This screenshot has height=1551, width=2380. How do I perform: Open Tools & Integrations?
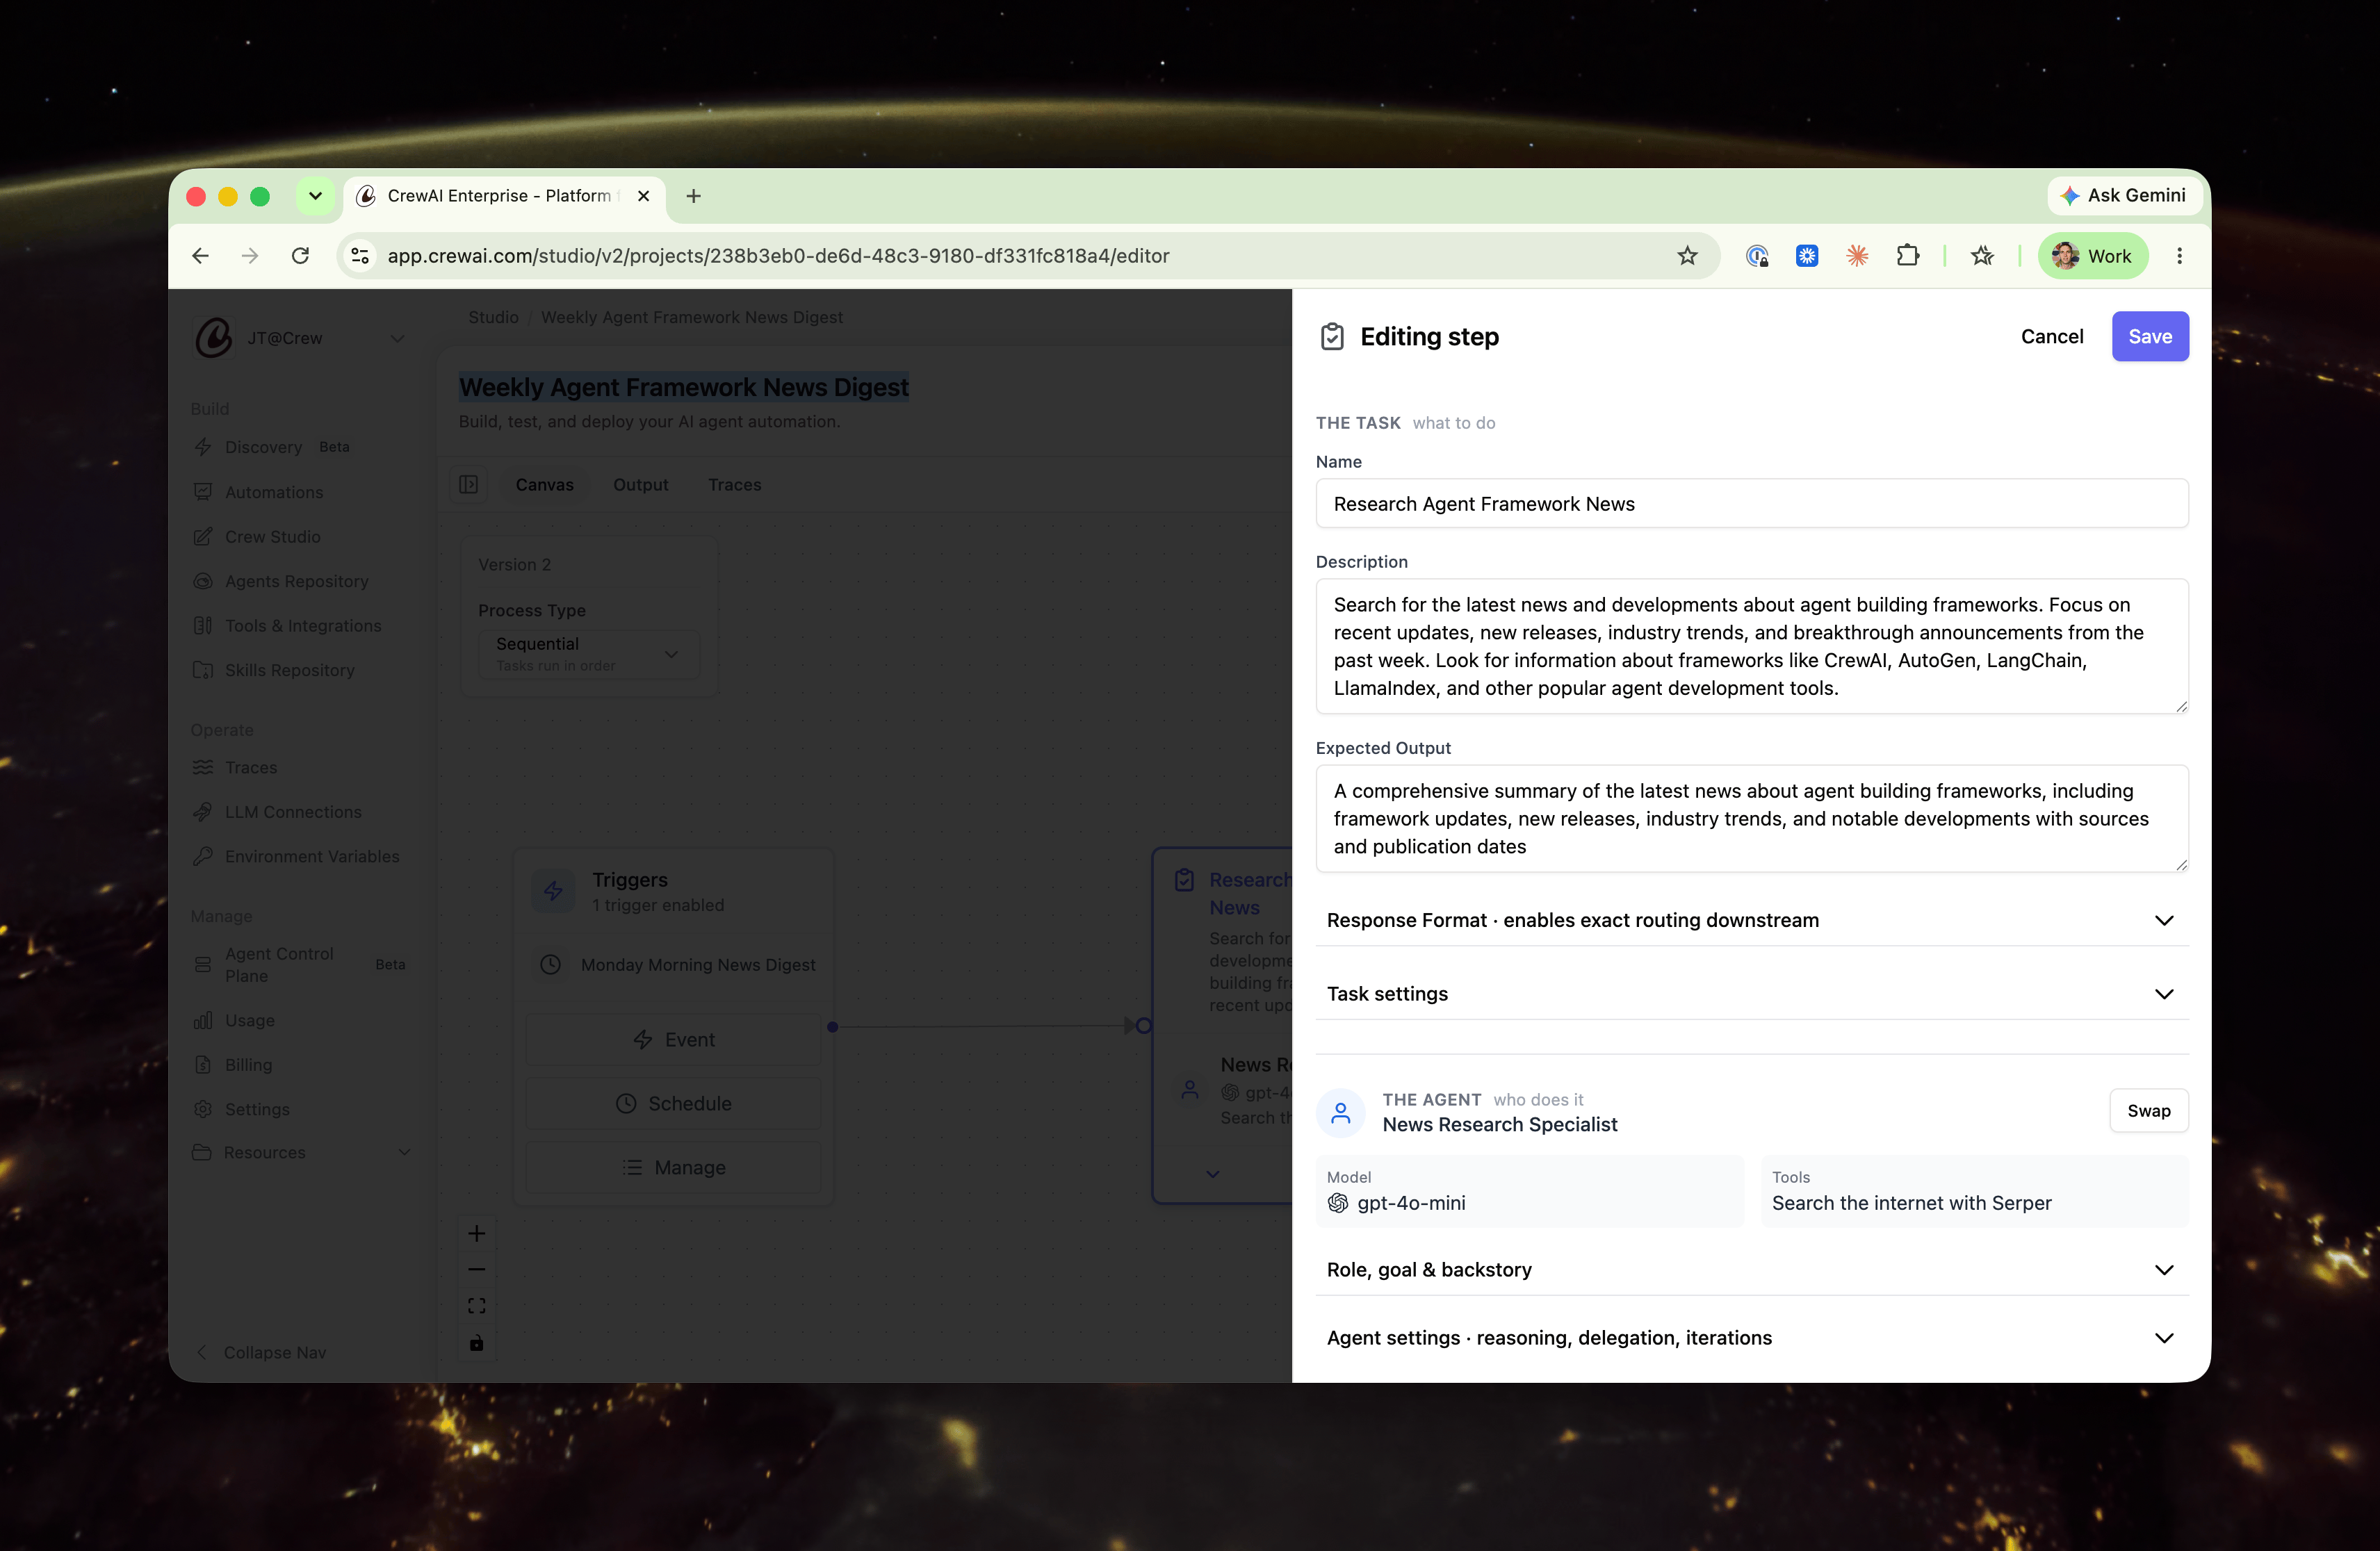[x=302, y=625]
